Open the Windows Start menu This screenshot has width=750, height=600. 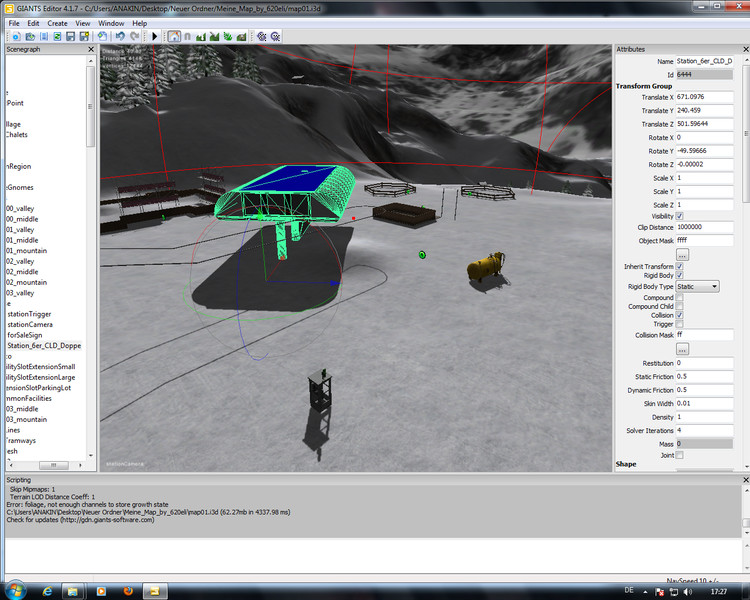tap(15, 590)
